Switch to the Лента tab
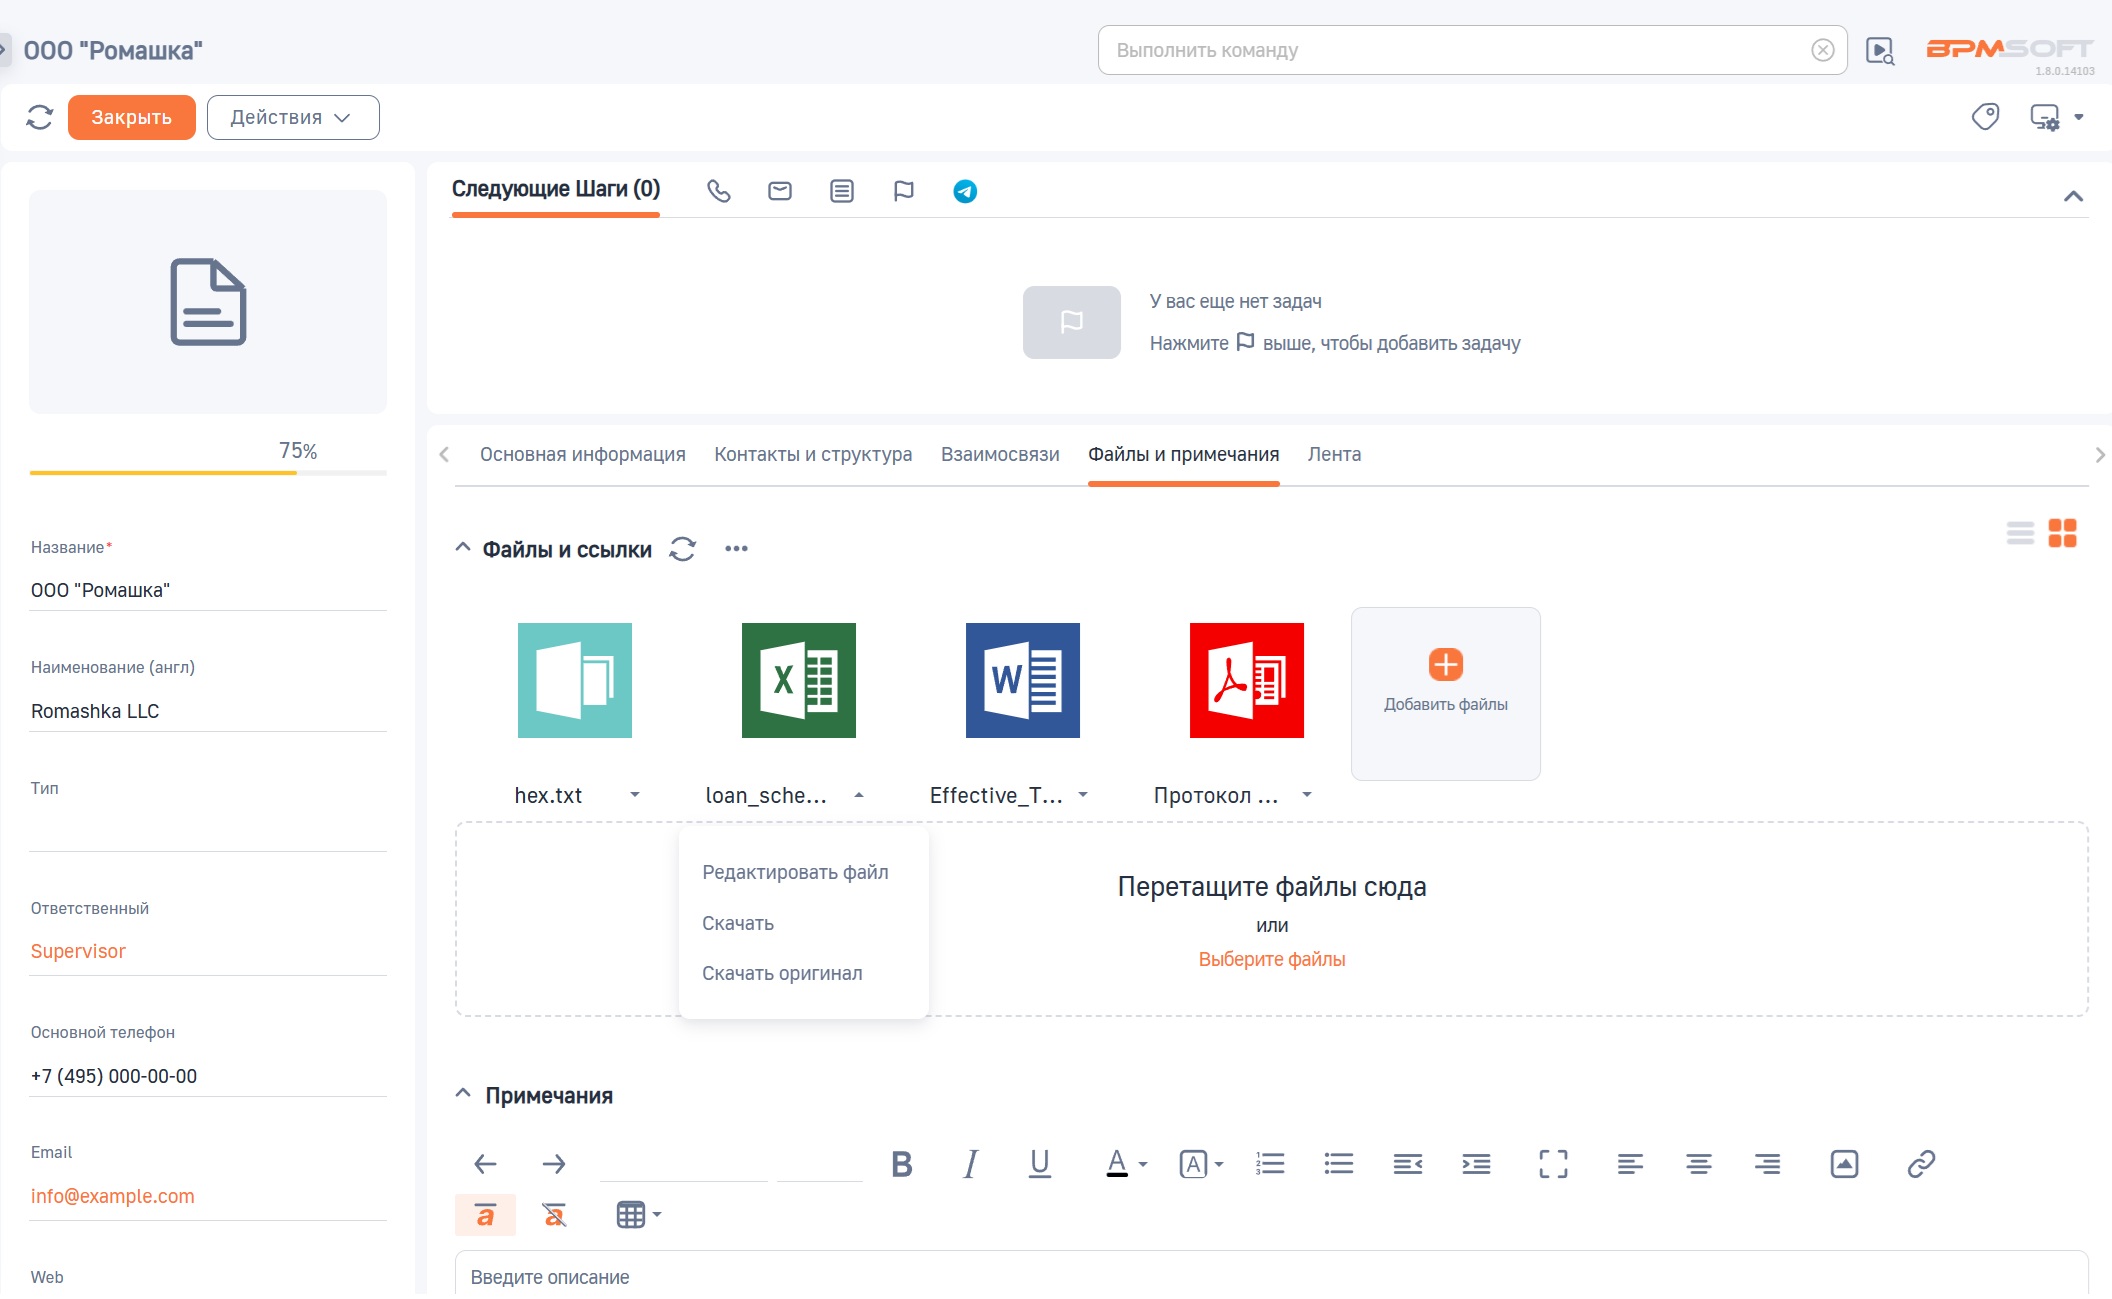 [1334, 454]
